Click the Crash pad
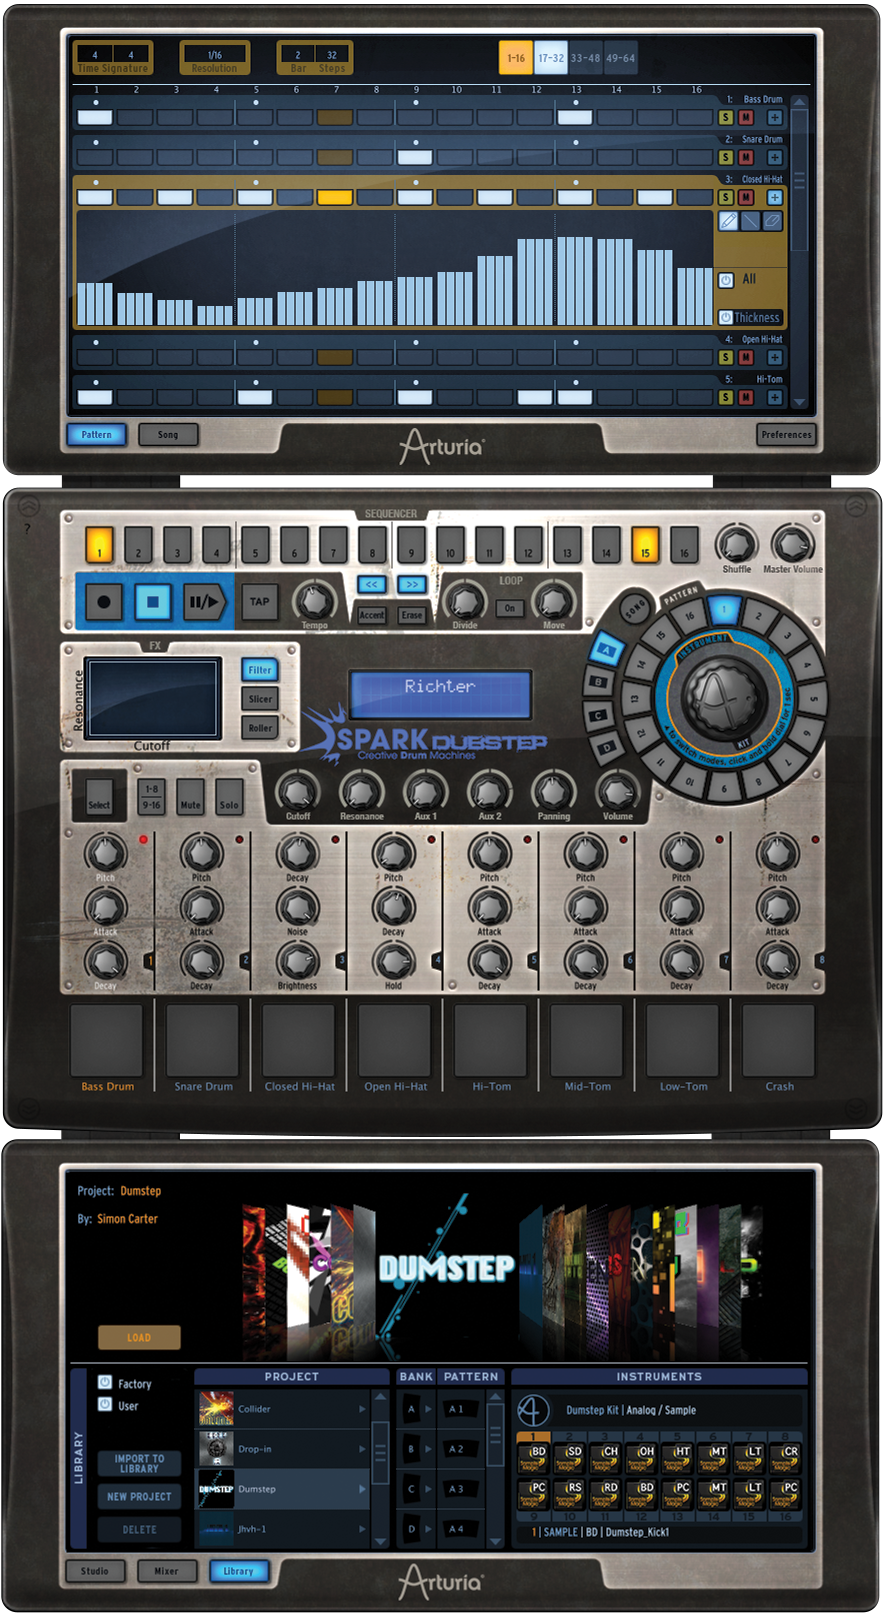The width and height of the screenshot is (883, 1616). pos(779,1040)
